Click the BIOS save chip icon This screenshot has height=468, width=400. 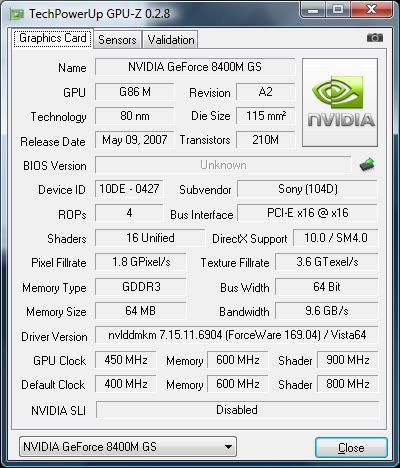pyautogui.click(x=367, y=165)
